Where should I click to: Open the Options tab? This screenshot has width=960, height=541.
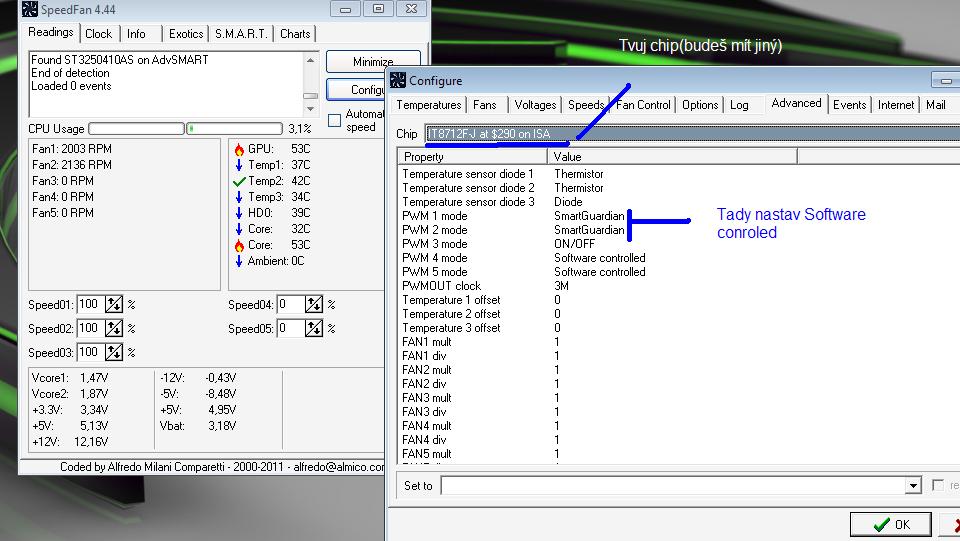[700, 105]
